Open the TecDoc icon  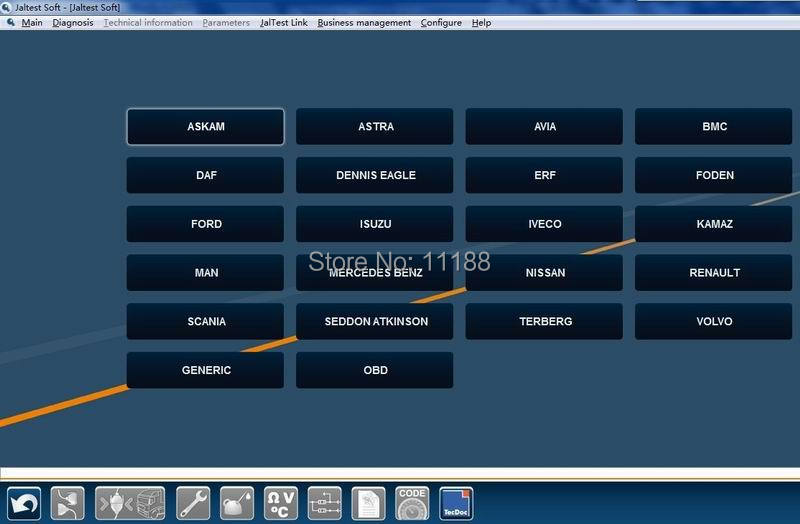(x=456, y=503)
